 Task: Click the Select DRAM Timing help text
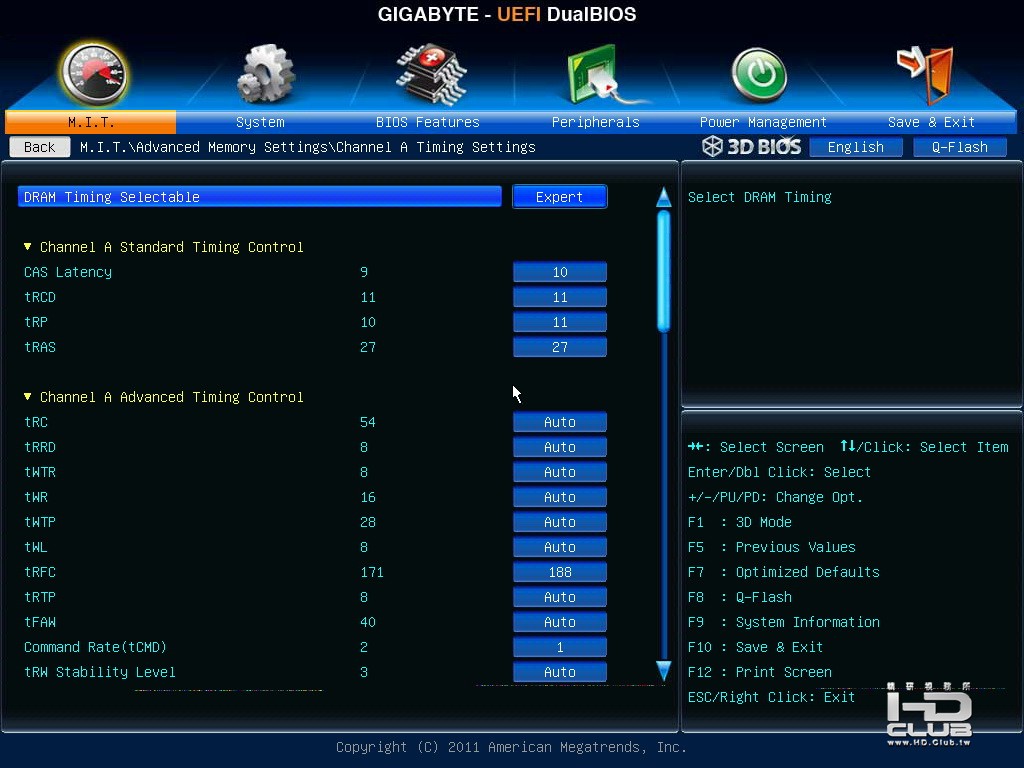[760, 197]
